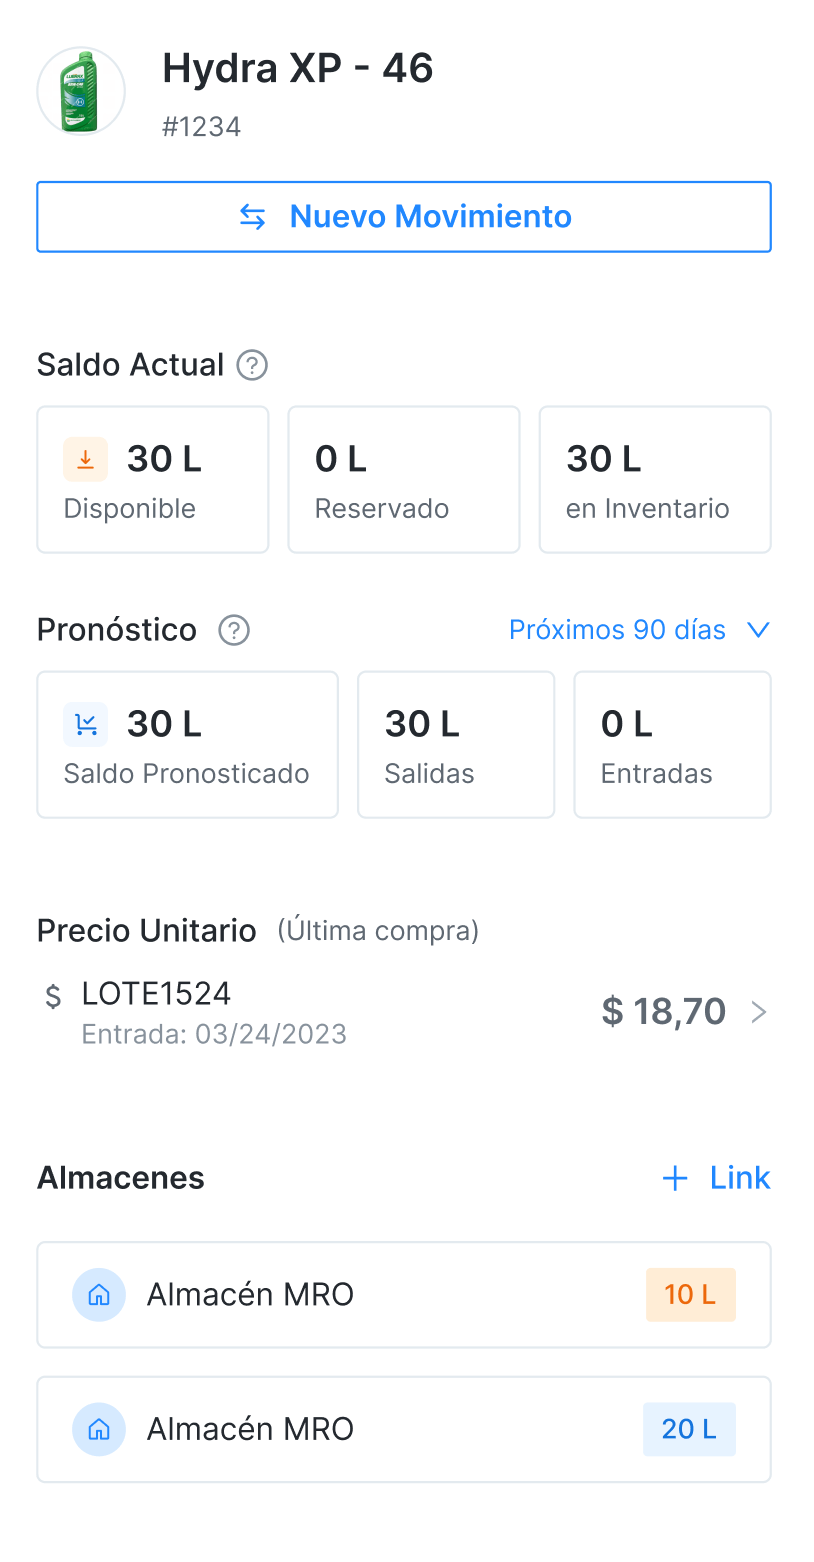Click the home icon of the 20 L warehouse
Screen dimensions: 814x1562
pos(99,1429)
